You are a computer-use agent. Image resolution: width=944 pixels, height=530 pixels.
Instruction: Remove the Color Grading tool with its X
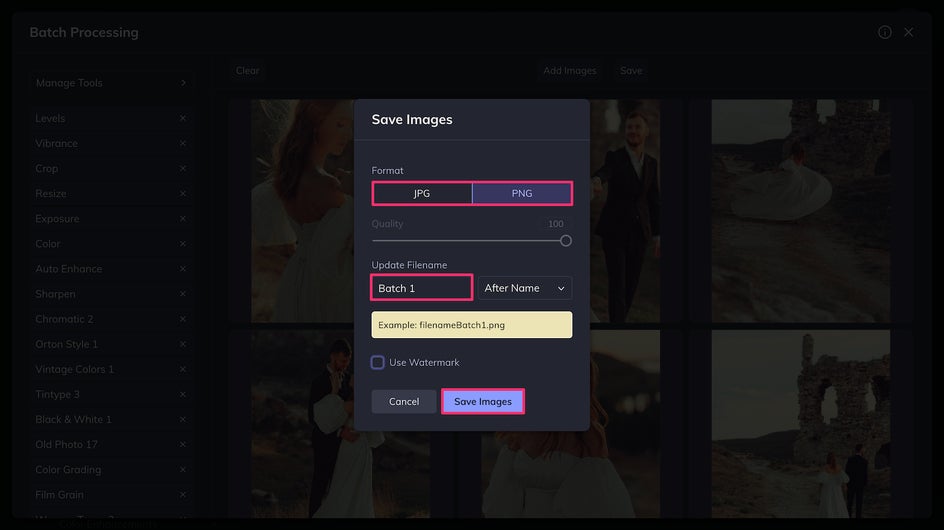pyautogui.click(x=182, y=470)
